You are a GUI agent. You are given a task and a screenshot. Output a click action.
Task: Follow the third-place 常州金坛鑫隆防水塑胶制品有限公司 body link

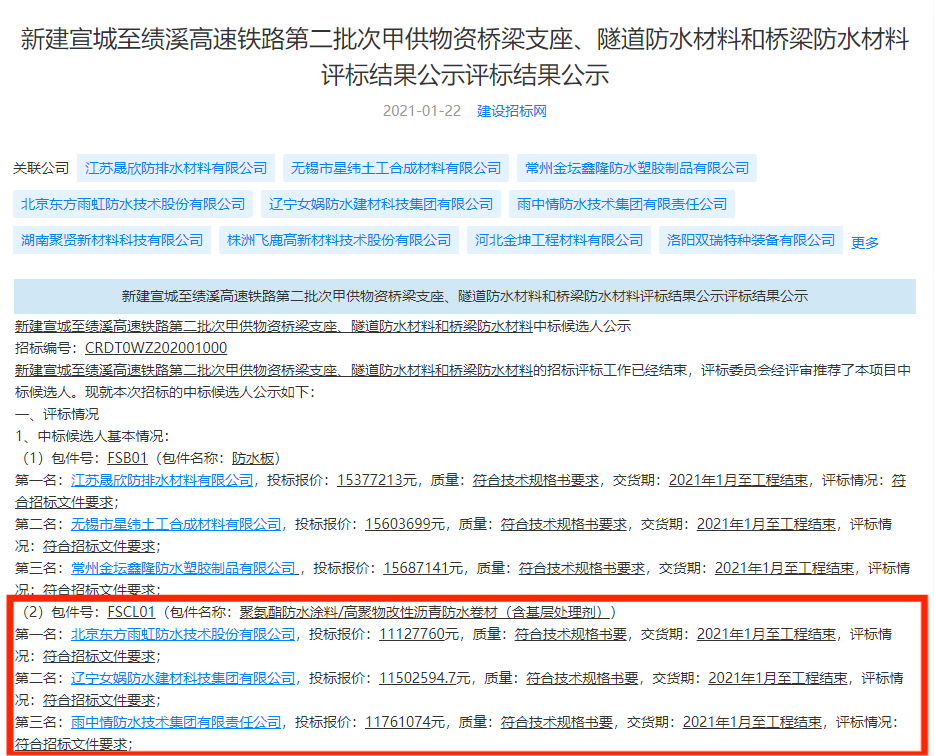tap(183, 568)
